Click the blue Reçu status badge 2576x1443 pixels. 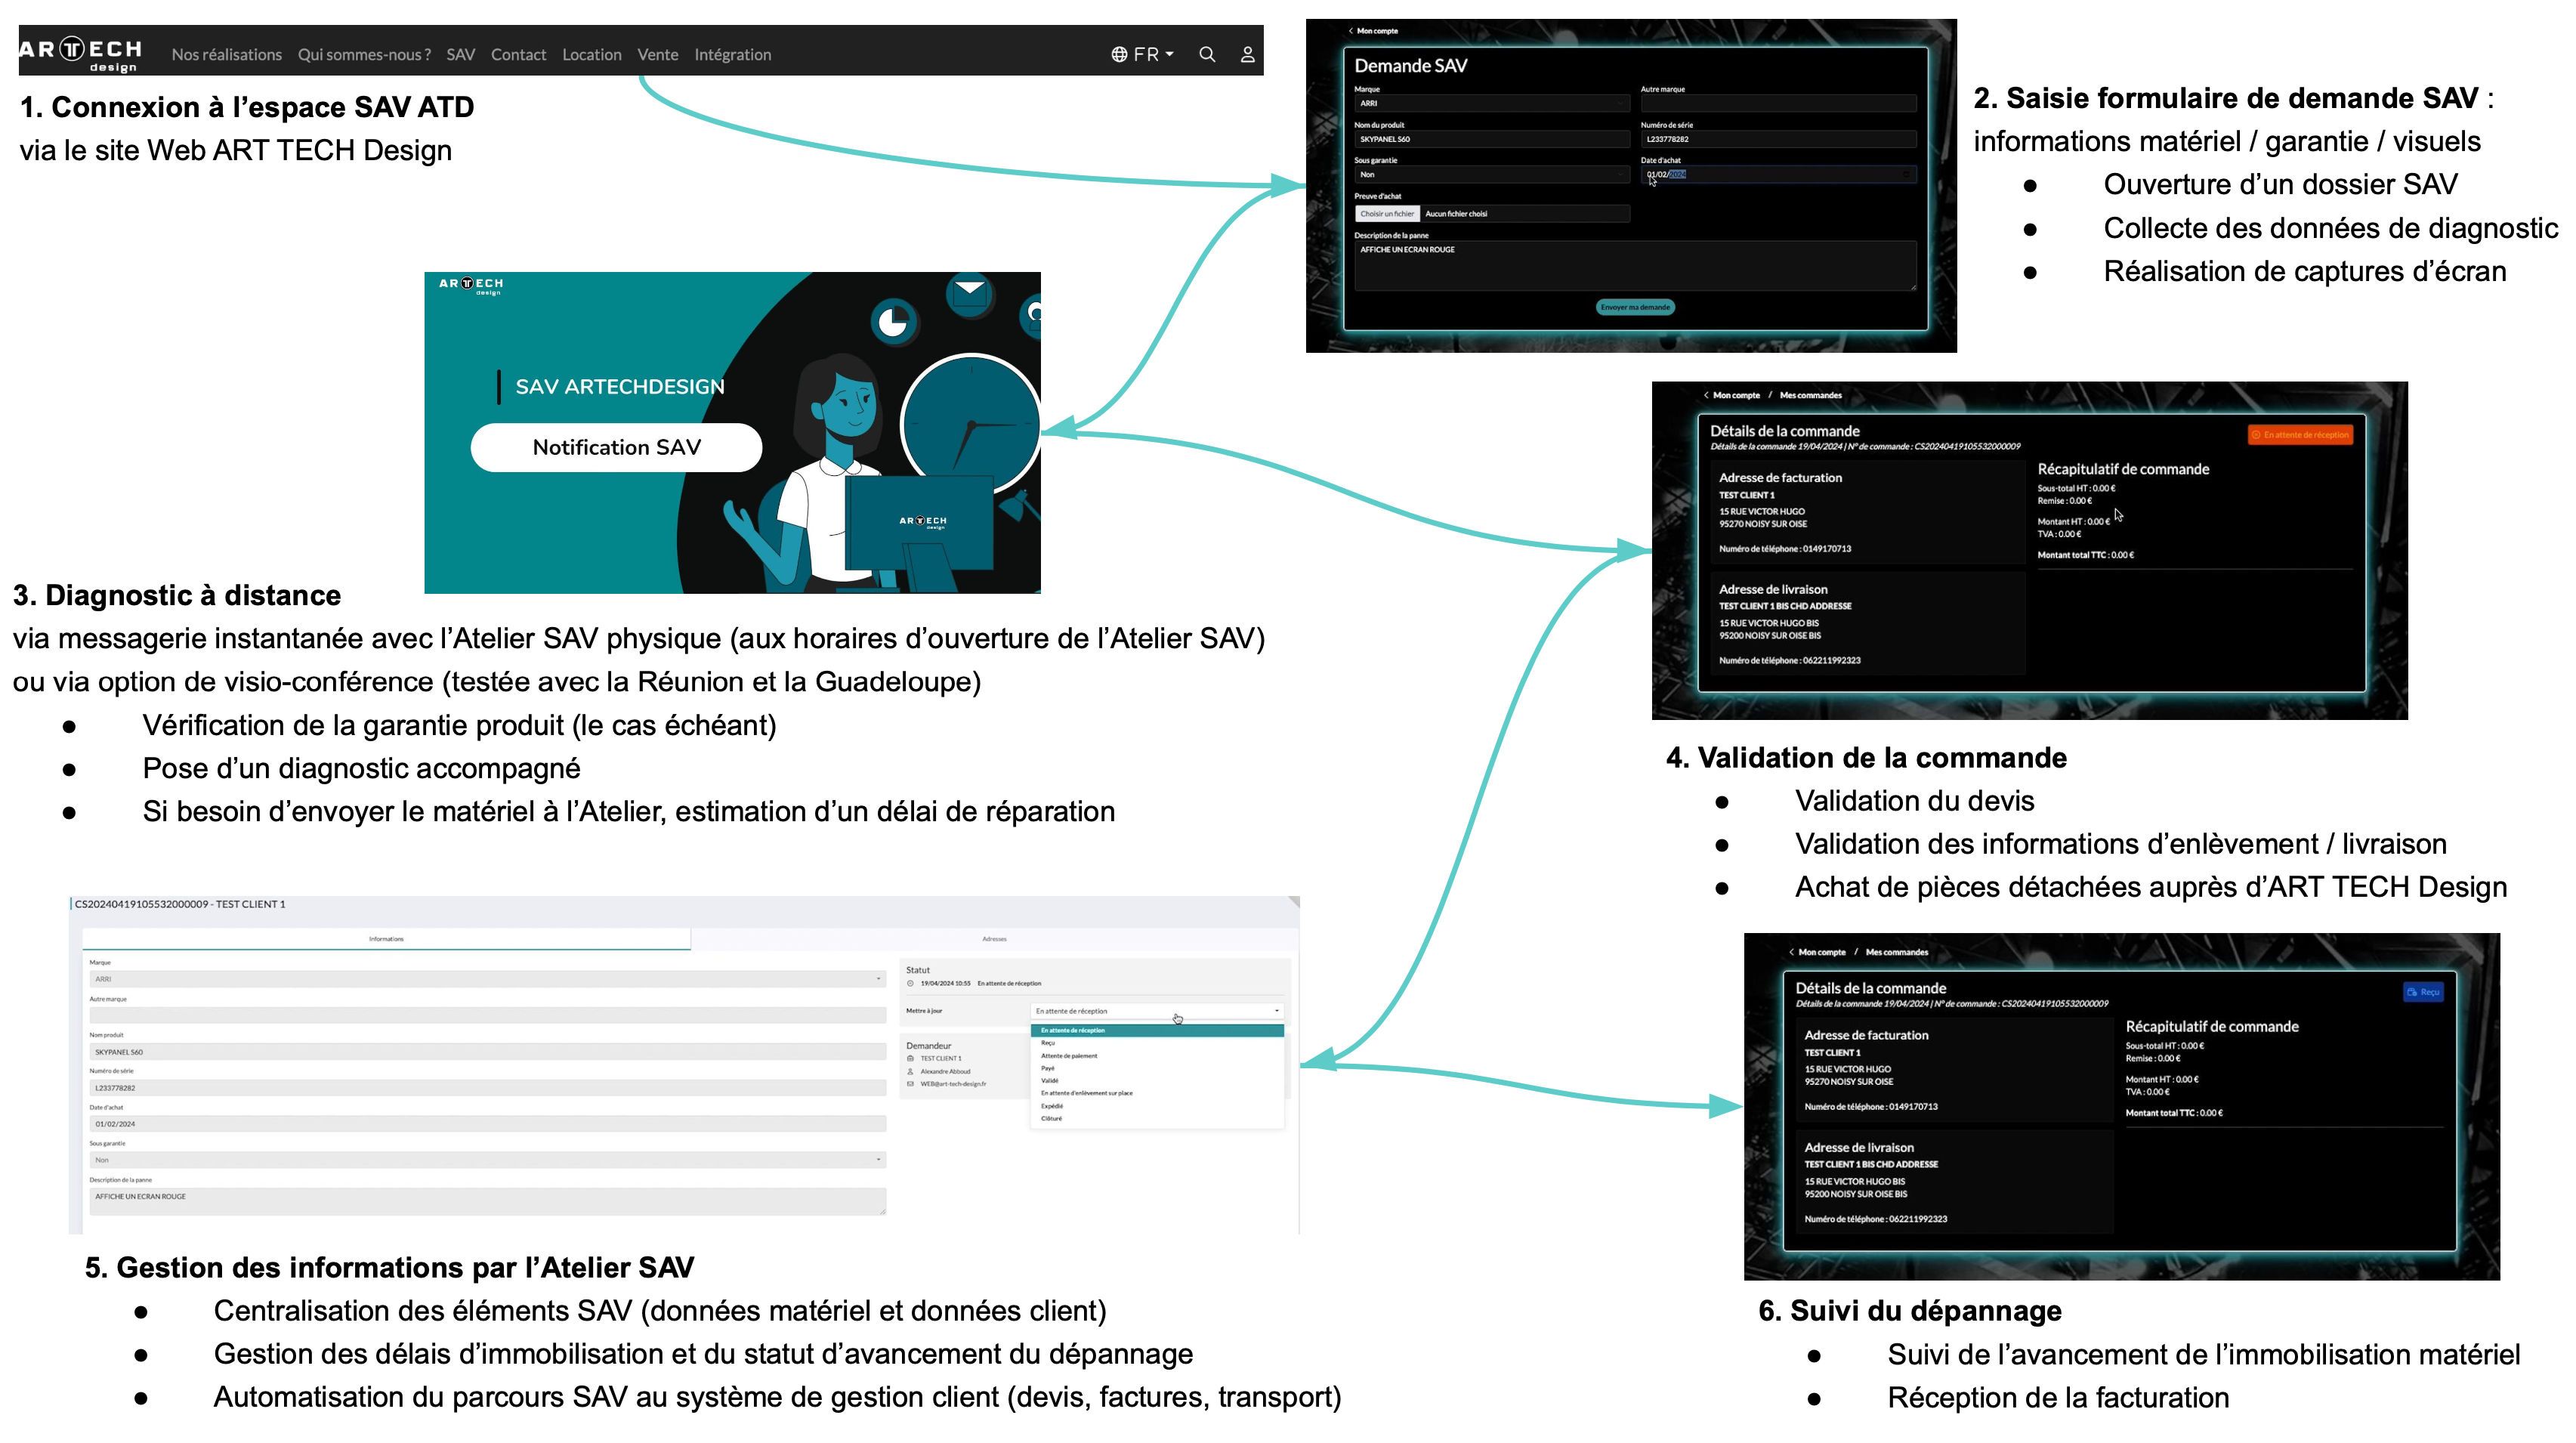click(x=2423, y=992)
